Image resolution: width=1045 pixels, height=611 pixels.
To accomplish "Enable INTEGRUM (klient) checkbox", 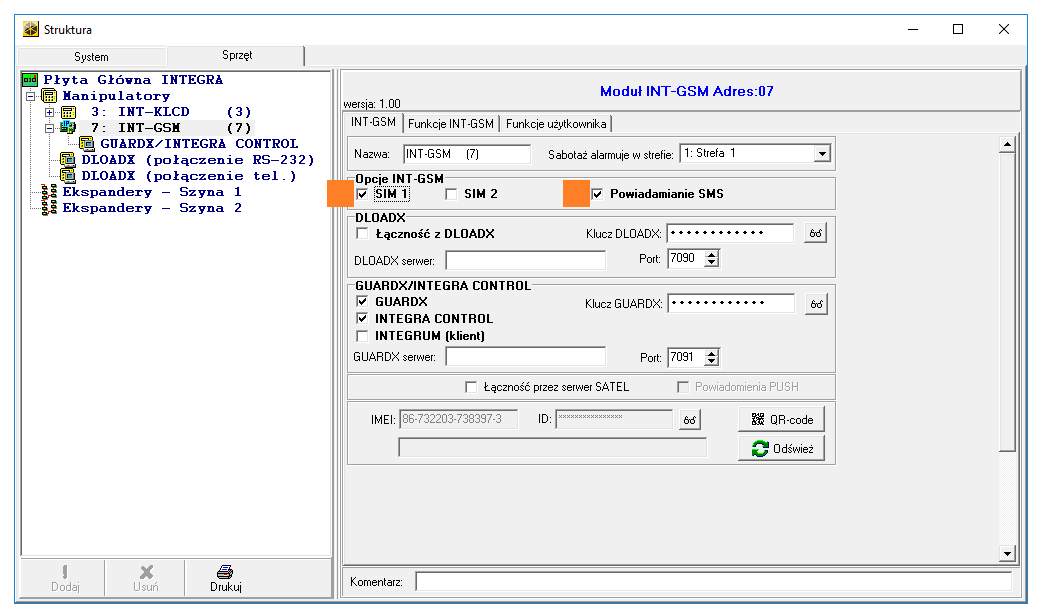I will (x=362, y=336).
